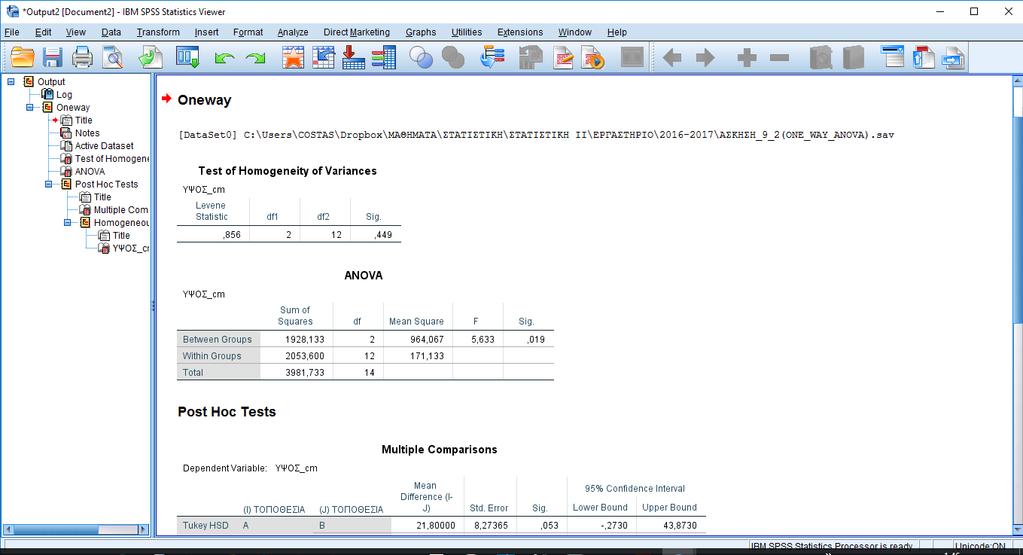
Task: Click the Select Last Output icon
Action: pos(492,58)
